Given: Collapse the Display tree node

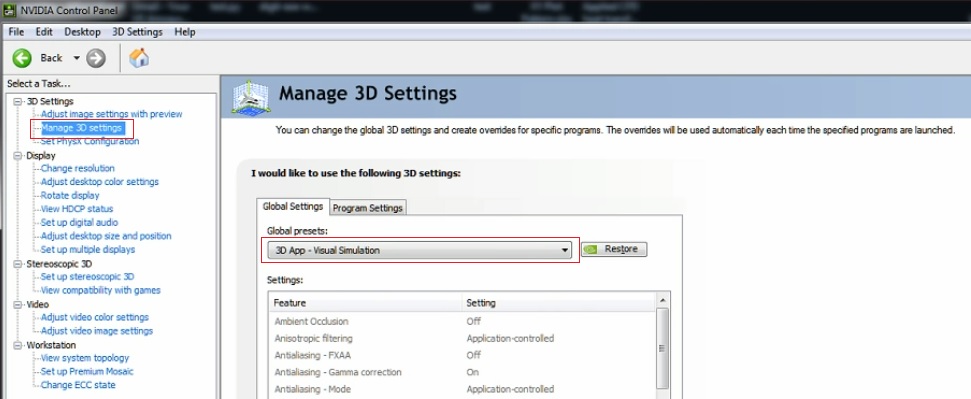Looking at the screenshot, I should pyautogui.click(x=17, y=156).
